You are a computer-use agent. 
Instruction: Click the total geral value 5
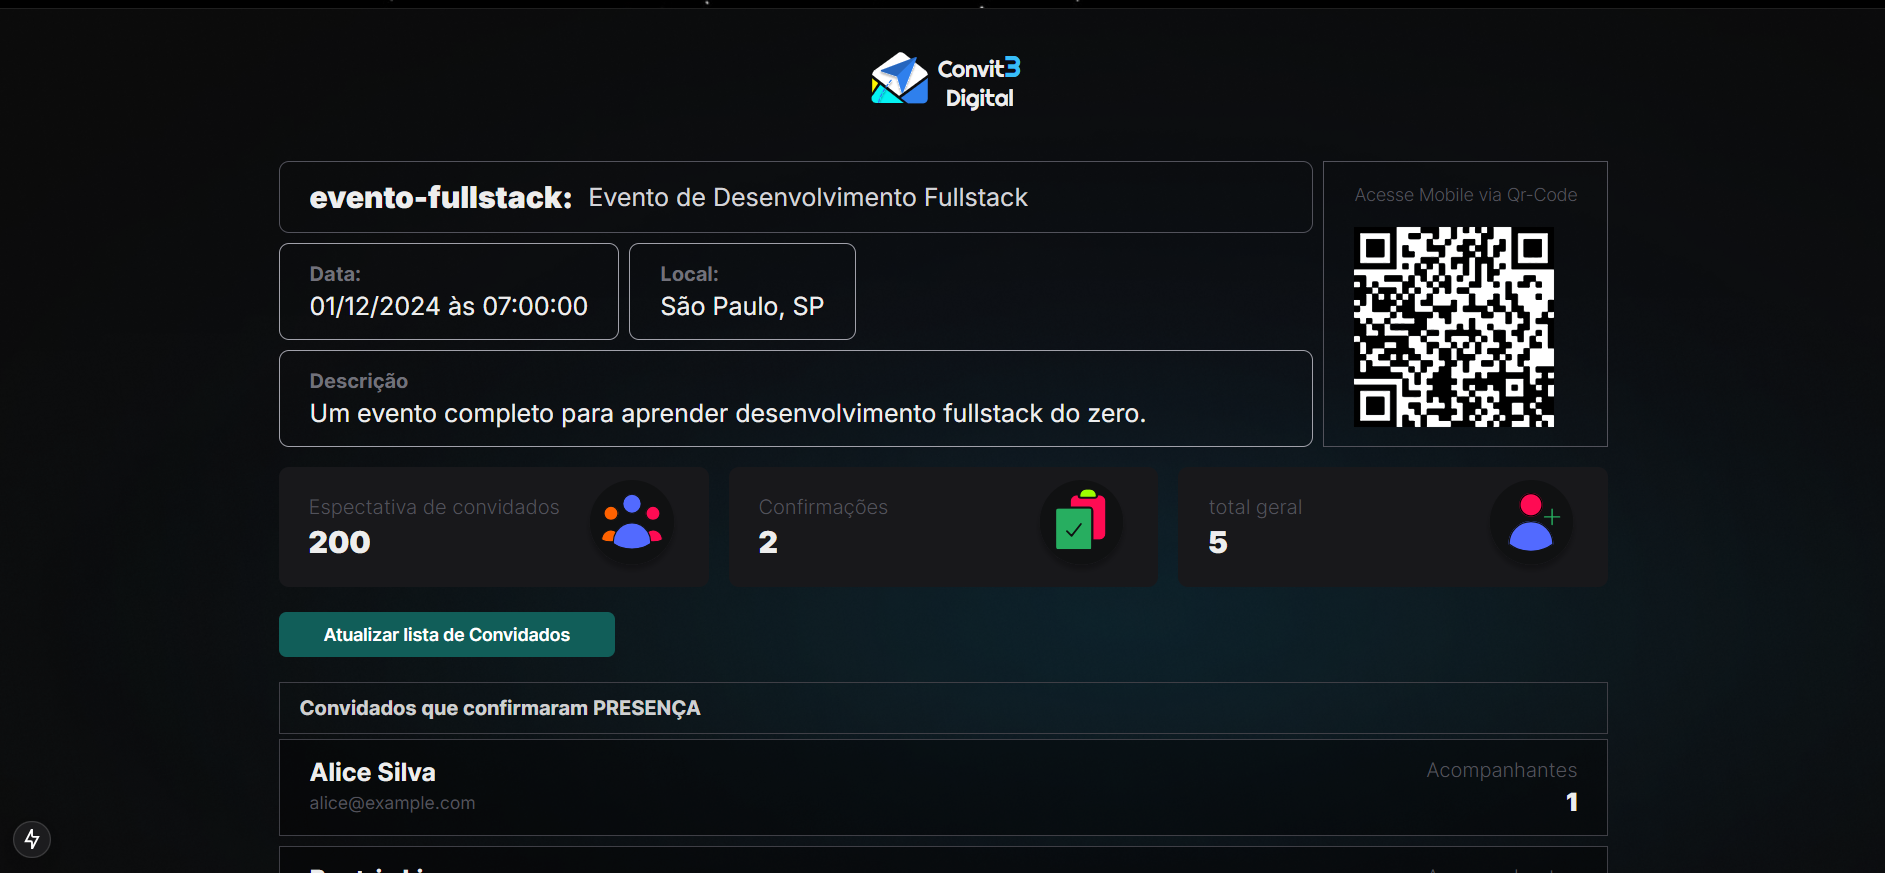click(1218, 542)
